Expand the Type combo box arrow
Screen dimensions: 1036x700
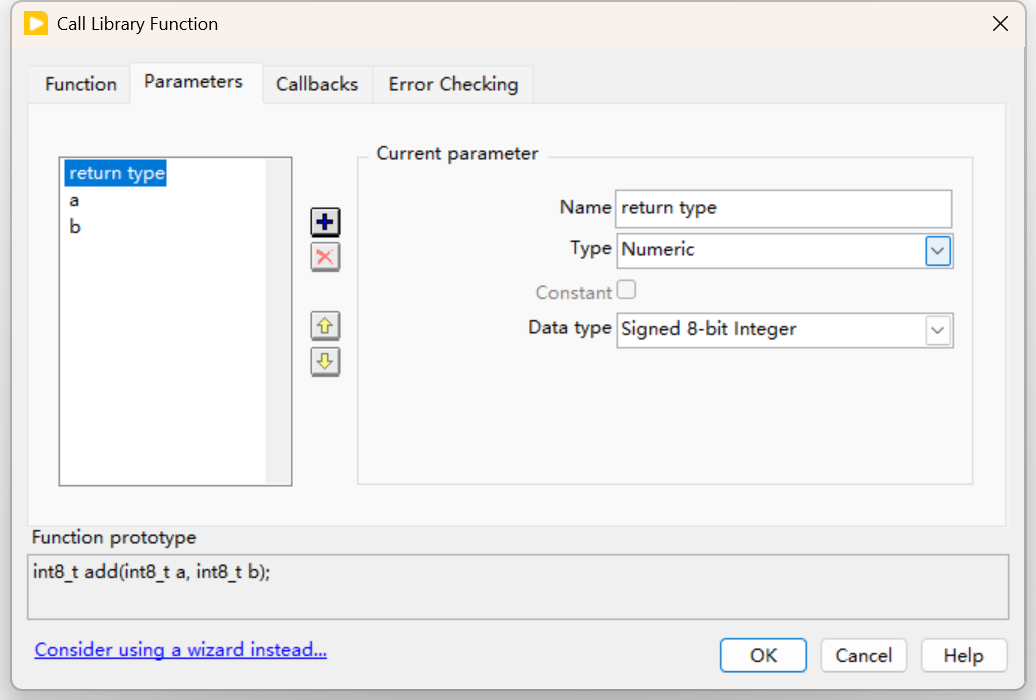(x=938, y=250)
